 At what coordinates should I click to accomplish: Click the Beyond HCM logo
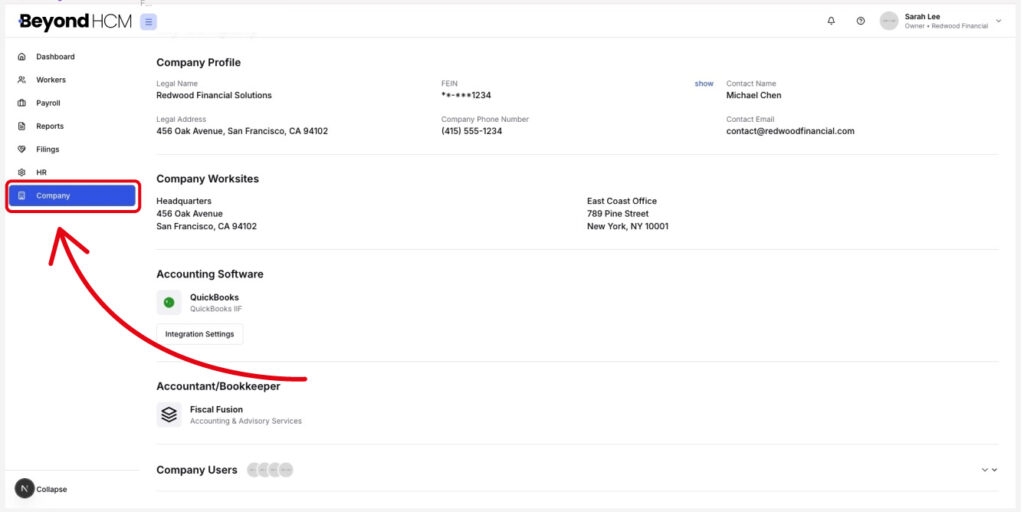tap(75, 22)
